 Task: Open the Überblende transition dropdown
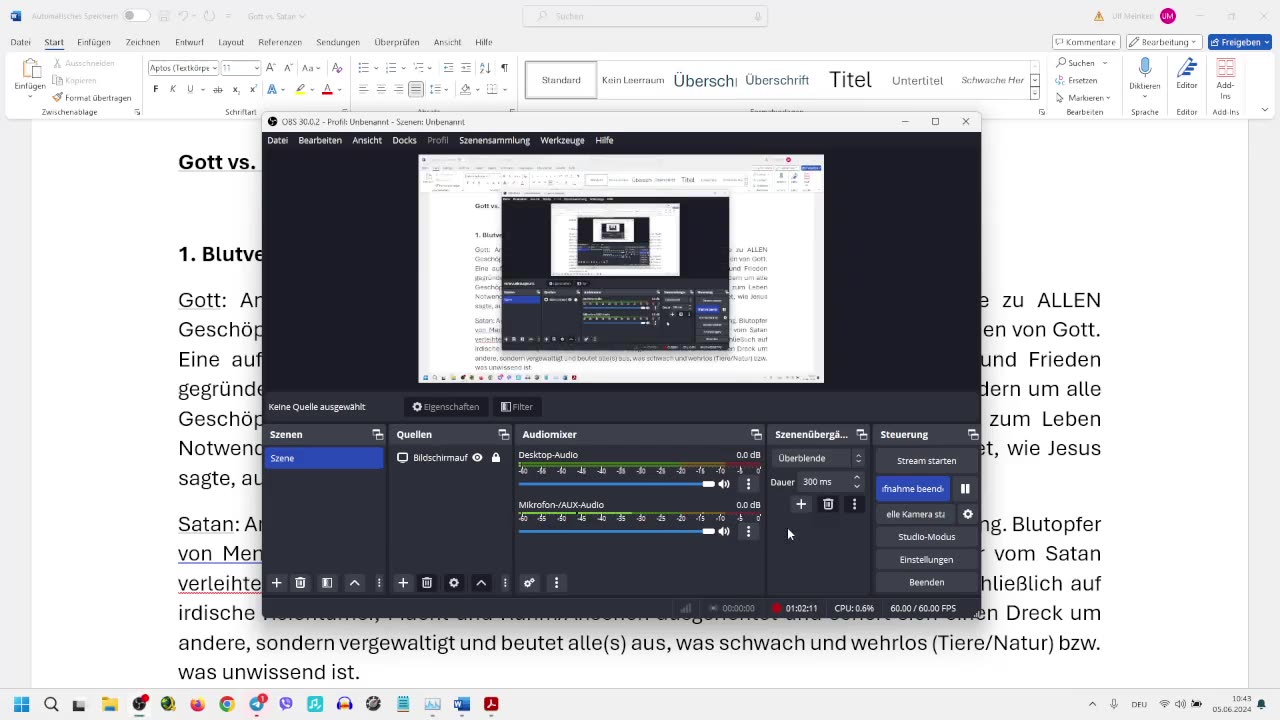(x=819, y=458)
